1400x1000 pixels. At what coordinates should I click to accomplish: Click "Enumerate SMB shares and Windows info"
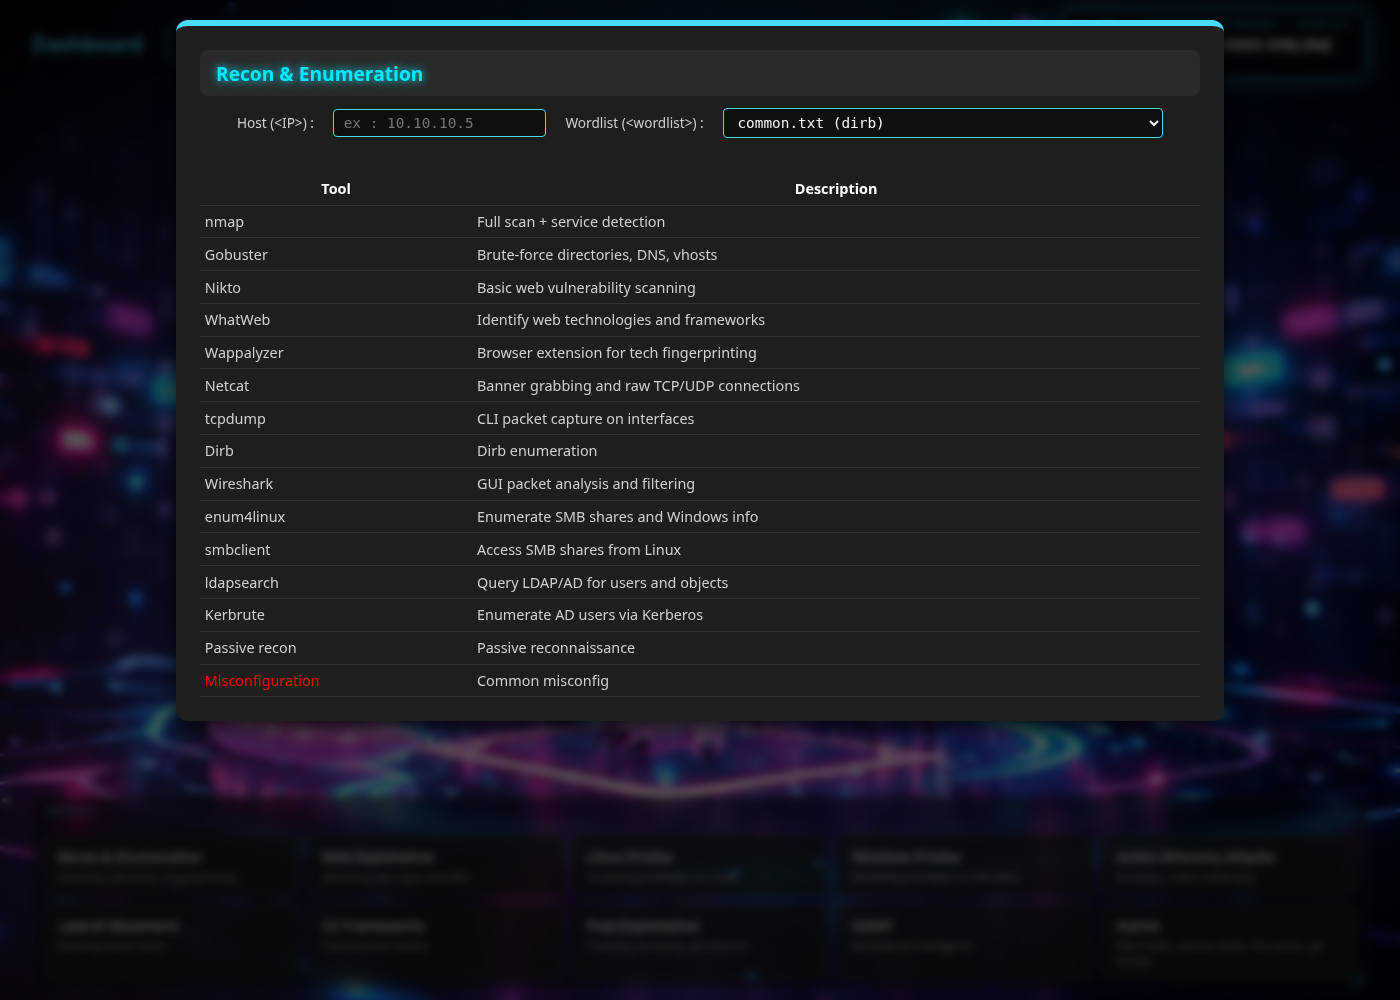[618, 517]
